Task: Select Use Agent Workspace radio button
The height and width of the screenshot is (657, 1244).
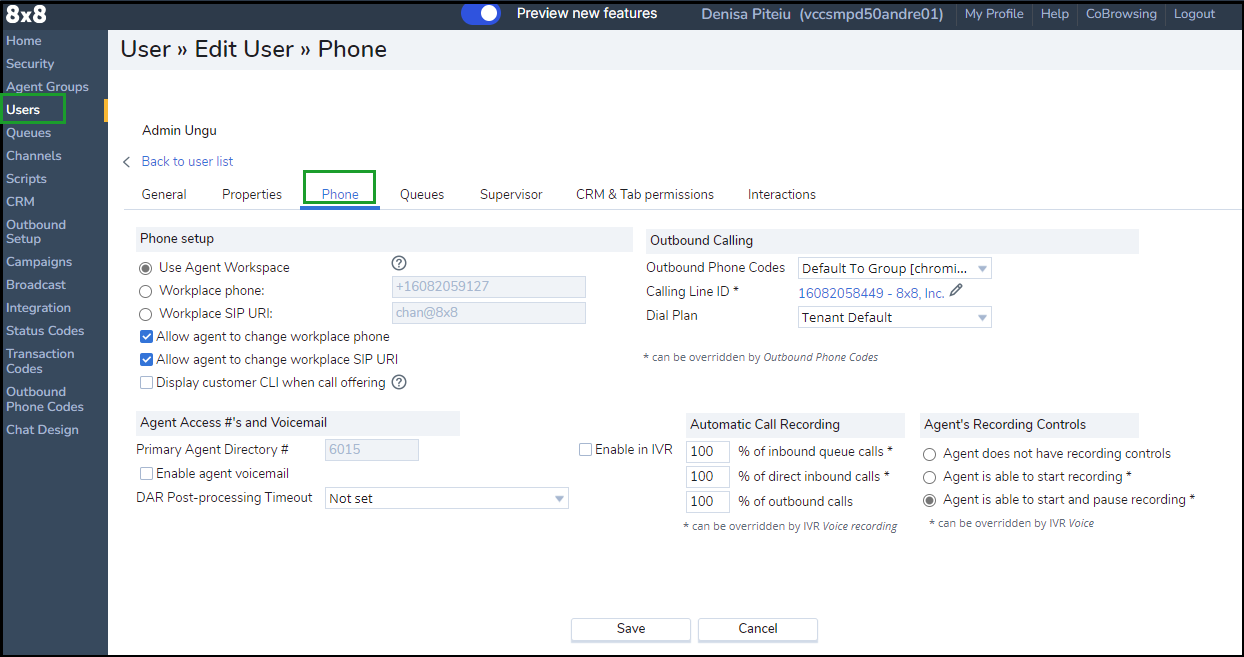Action: [x=146, y=268]
